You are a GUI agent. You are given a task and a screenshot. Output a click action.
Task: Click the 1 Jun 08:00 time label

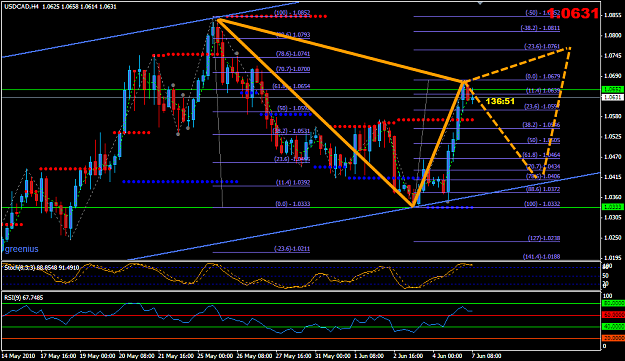369,356
